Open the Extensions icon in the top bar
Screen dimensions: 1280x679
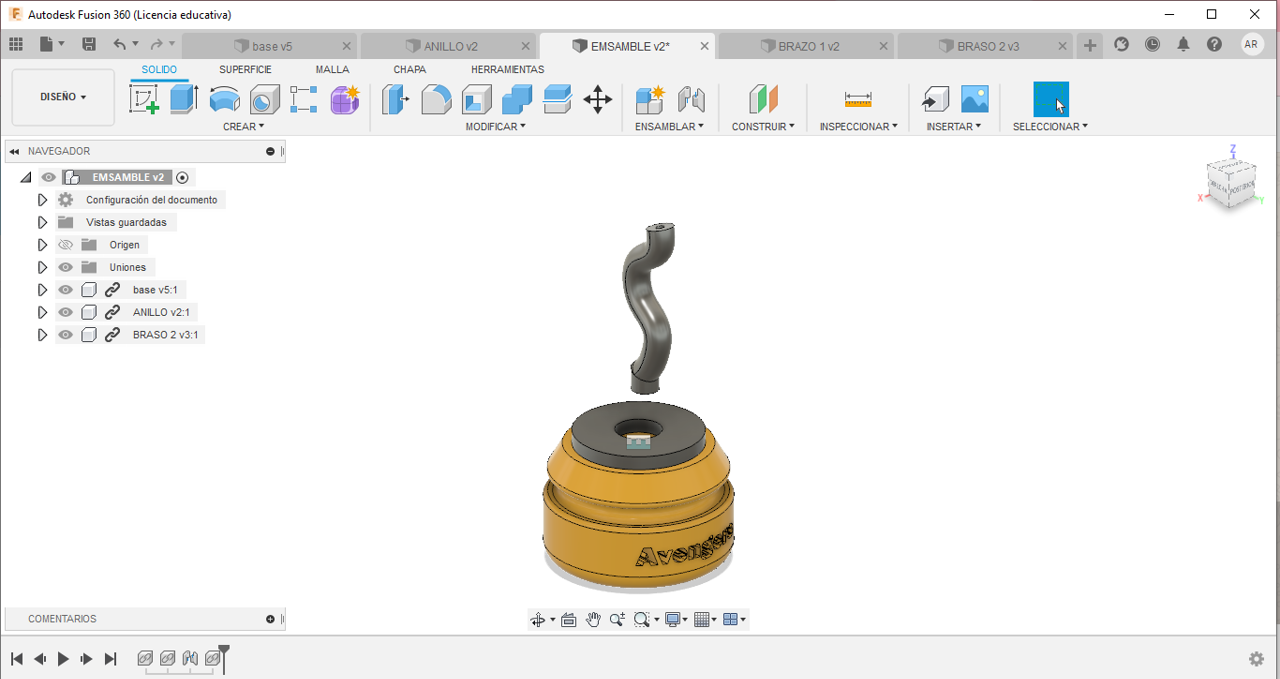click(x=1121, y=44)
